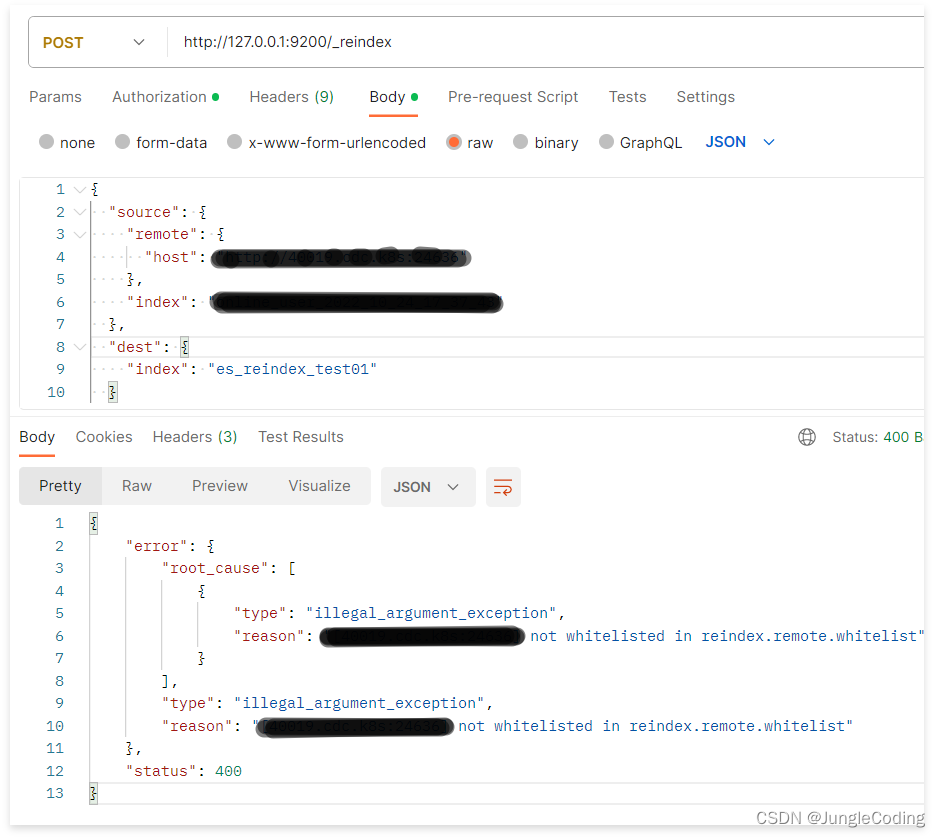Screen dimensions: 940x837
Task: Click the line-wrap icon beside response JSON dropdown
Action: click(x=502, y=486)
